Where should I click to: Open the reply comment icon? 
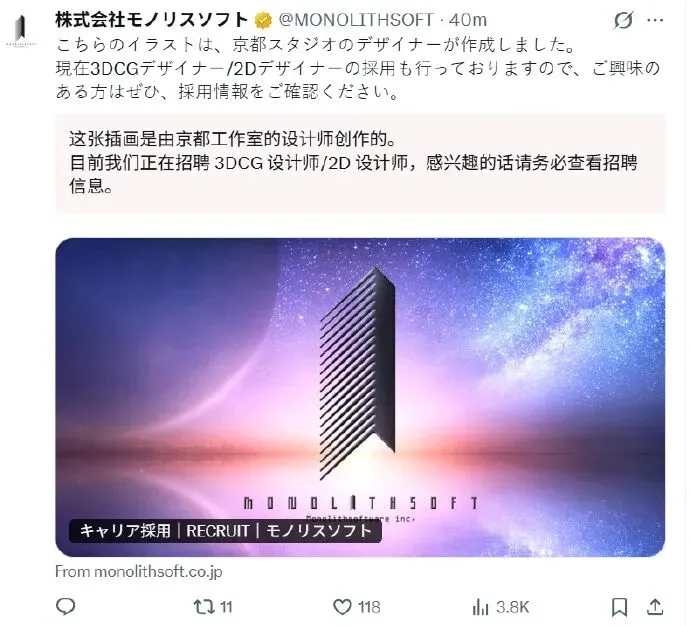tap(66, 607)
